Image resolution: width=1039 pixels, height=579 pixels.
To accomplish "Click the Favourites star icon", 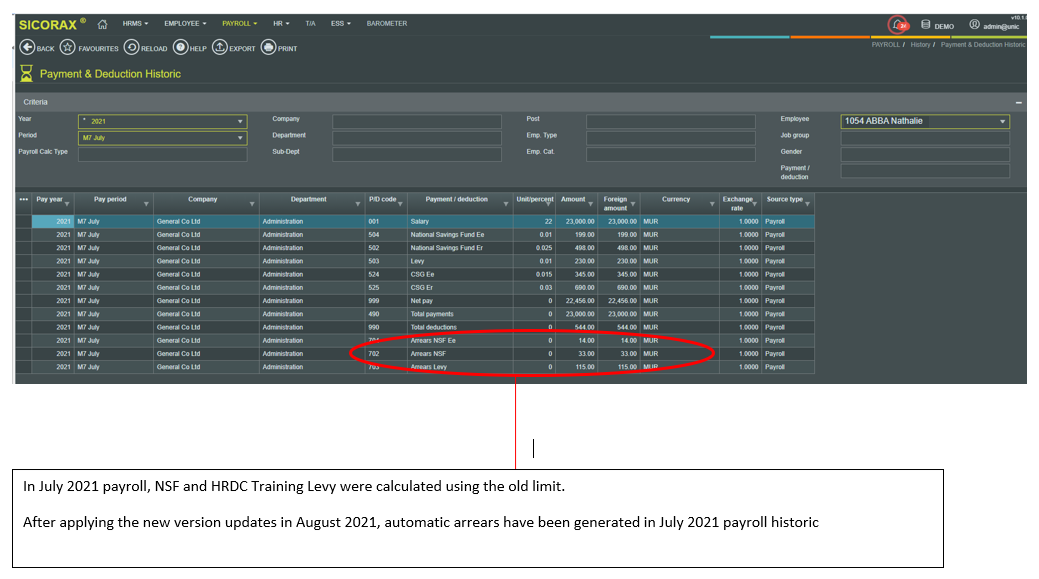I will pos(68,47).
